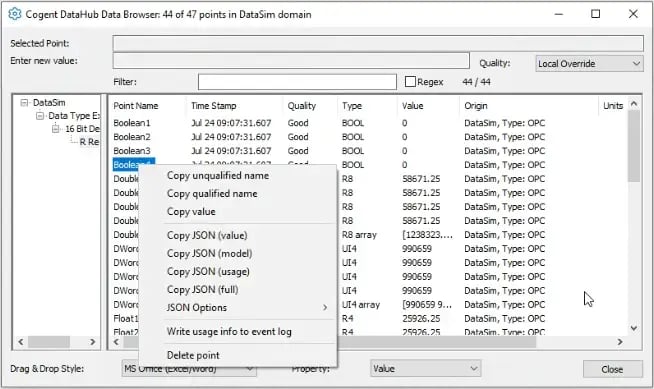The image size is (654, 389).
Task: Click the point list scroll right arrow
Action: click(620, 342)
